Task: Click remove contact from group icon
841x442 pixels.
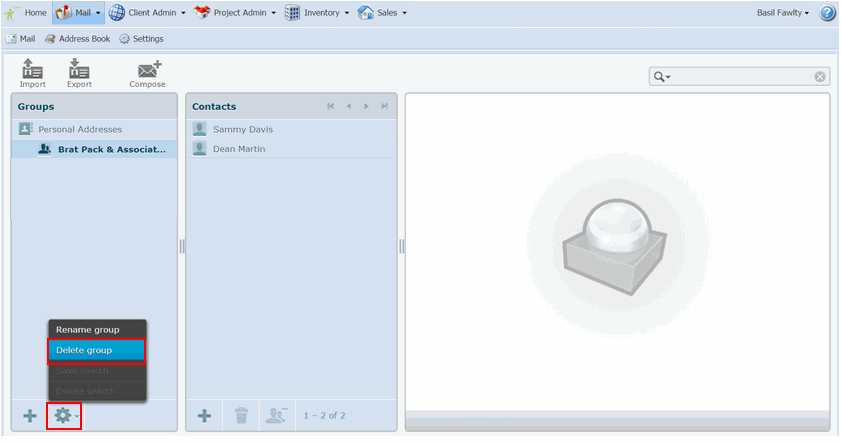Action: 274,416
